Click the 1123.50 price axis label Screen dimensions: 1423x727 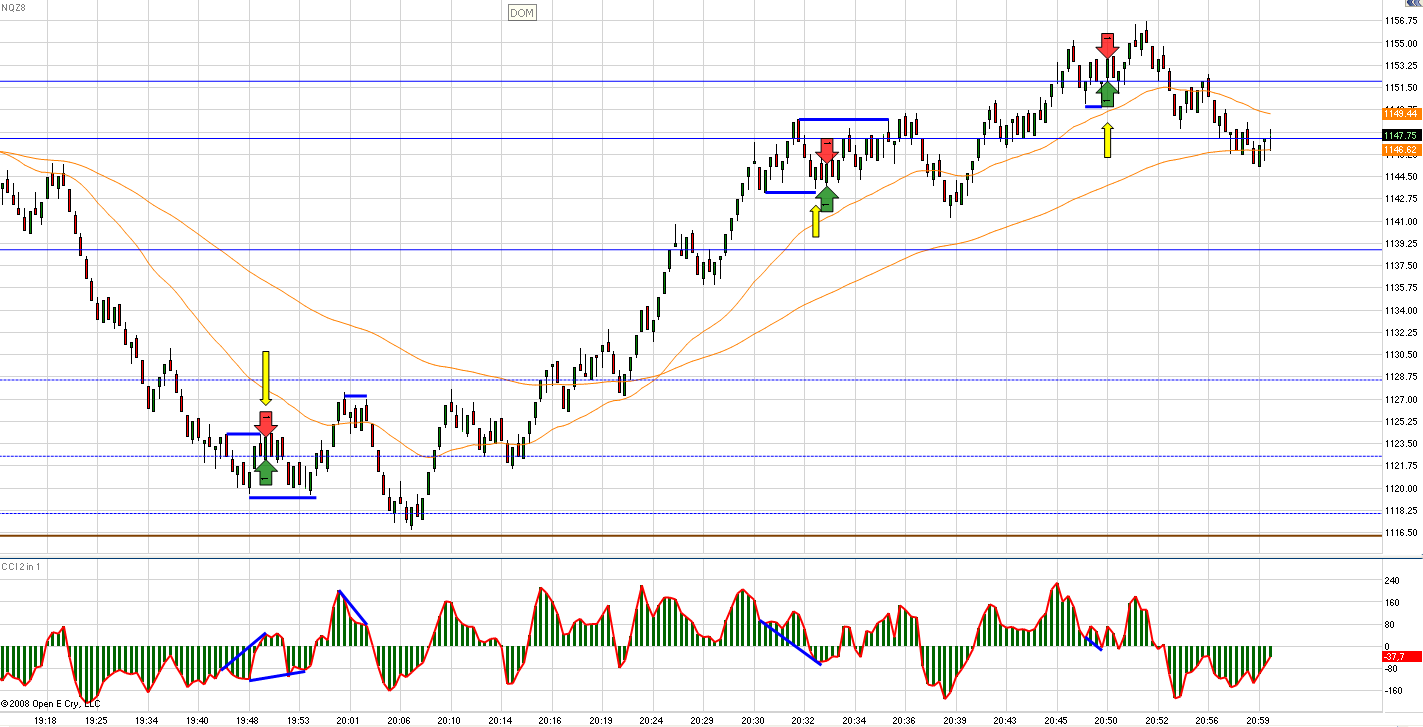(x=1401, y=443)
